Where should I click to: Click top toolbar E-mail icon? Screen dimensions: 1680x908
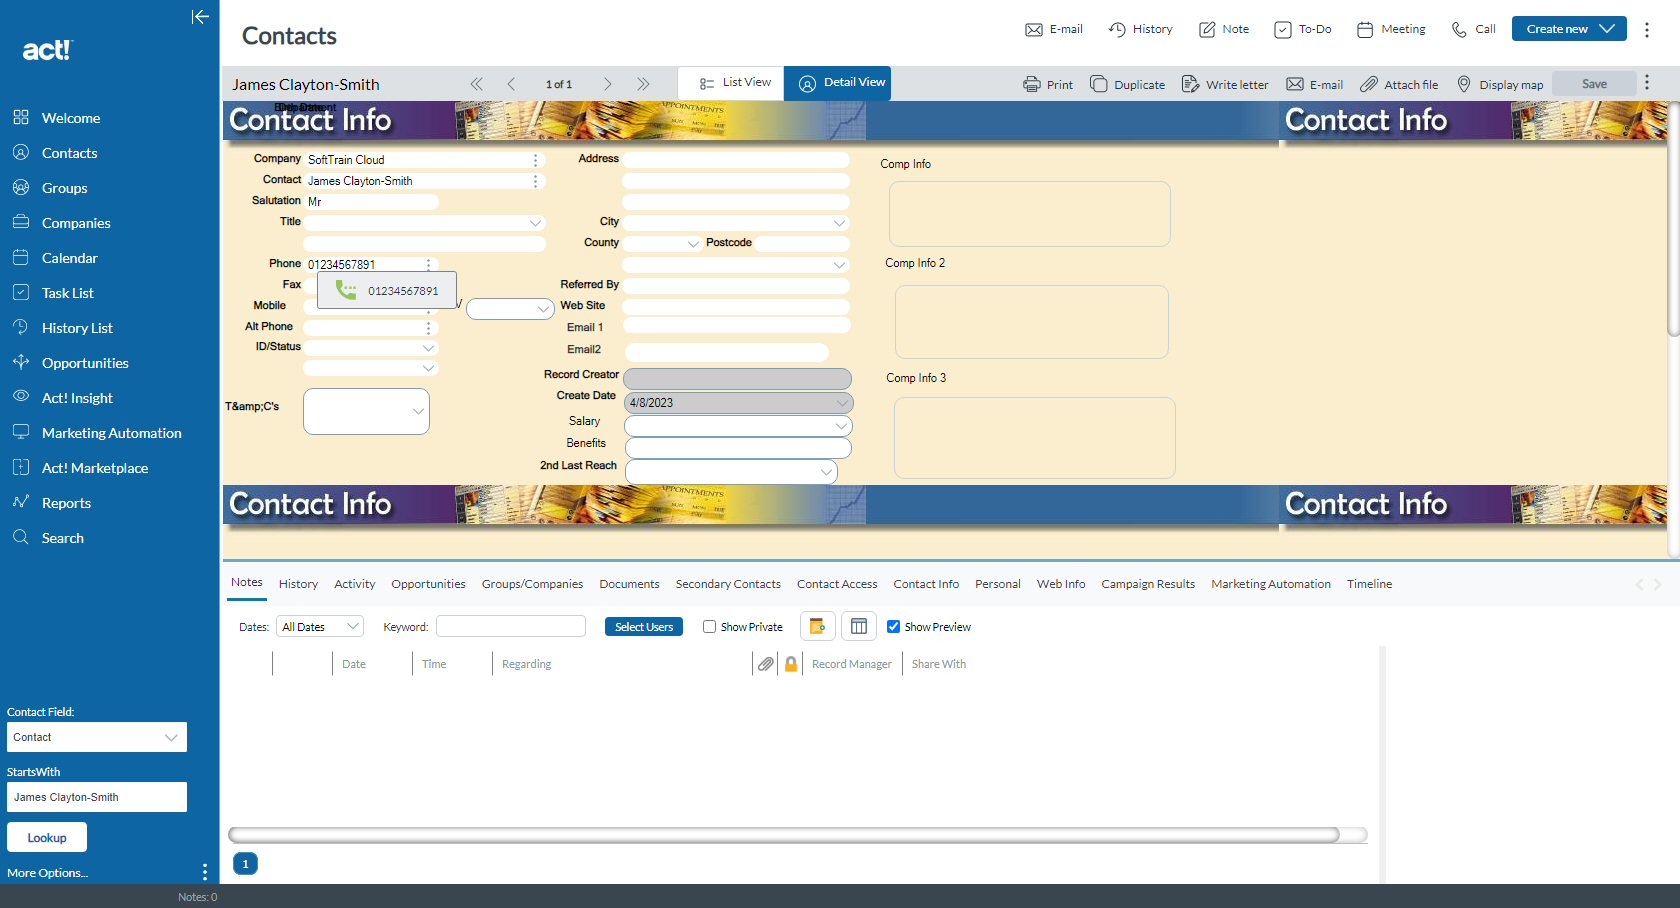[1054, 29]
